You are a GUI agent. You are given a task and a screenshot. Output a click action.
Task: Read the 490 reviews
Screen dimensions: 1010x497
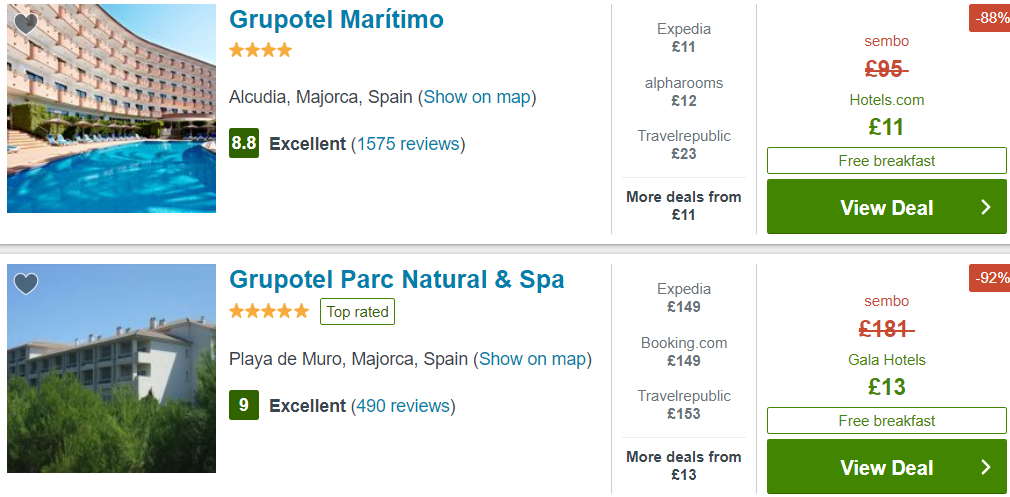[x=403, y=406]
